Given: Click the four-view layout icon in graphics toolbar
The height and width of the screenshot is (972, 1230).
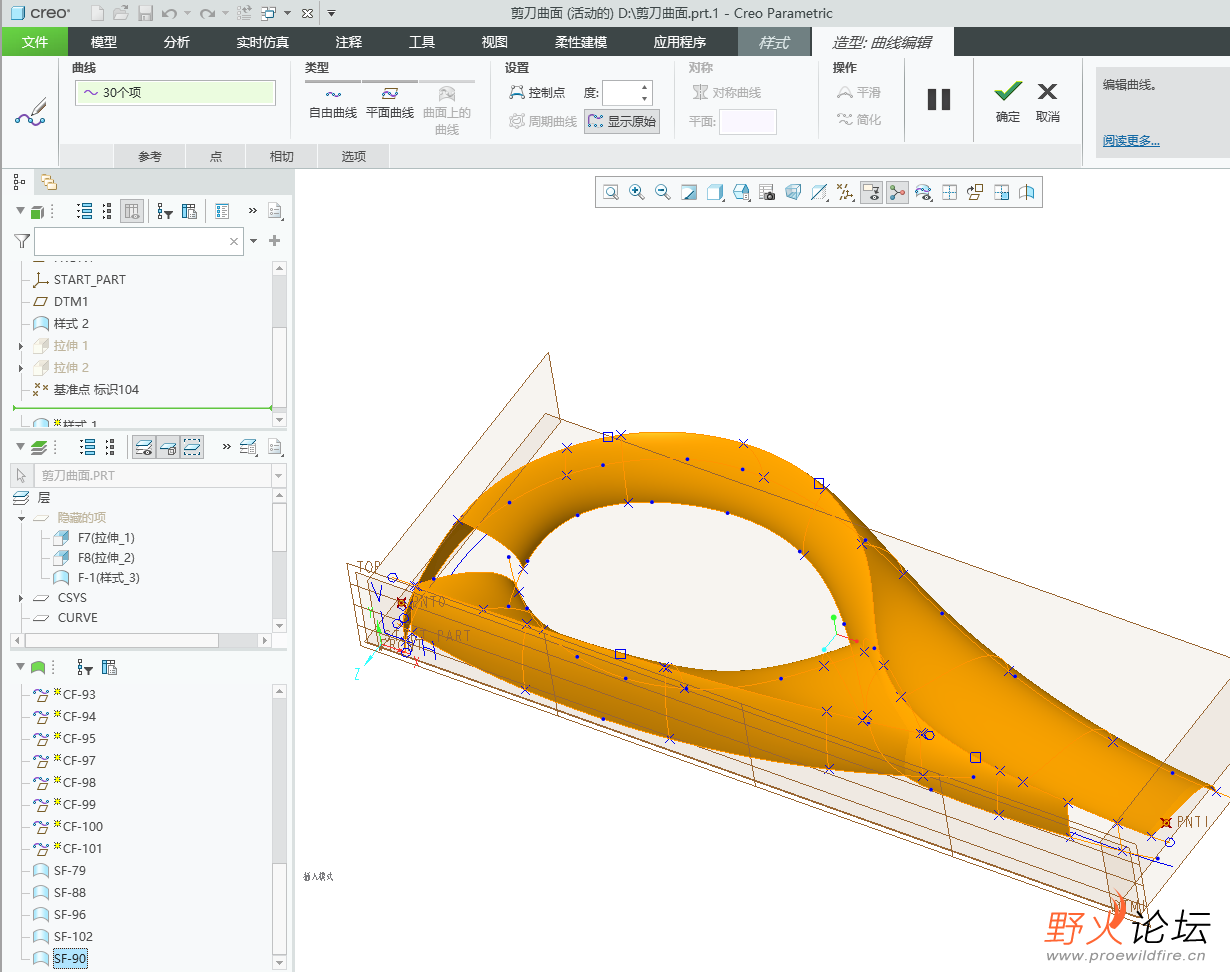Looking at the screenshot, I should (x=949, y=192).
